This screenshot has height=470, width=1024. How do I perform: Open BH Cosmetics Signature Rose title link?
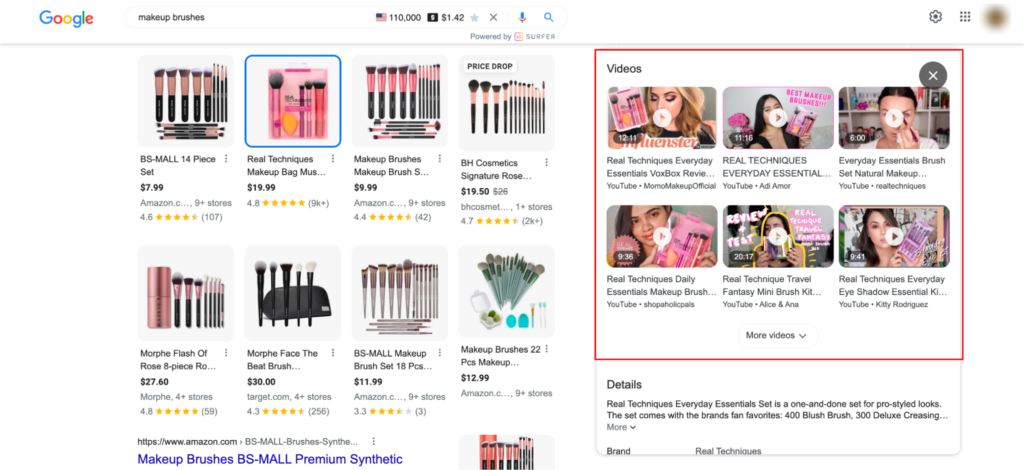pyautogui.click(x=497, y=170)
